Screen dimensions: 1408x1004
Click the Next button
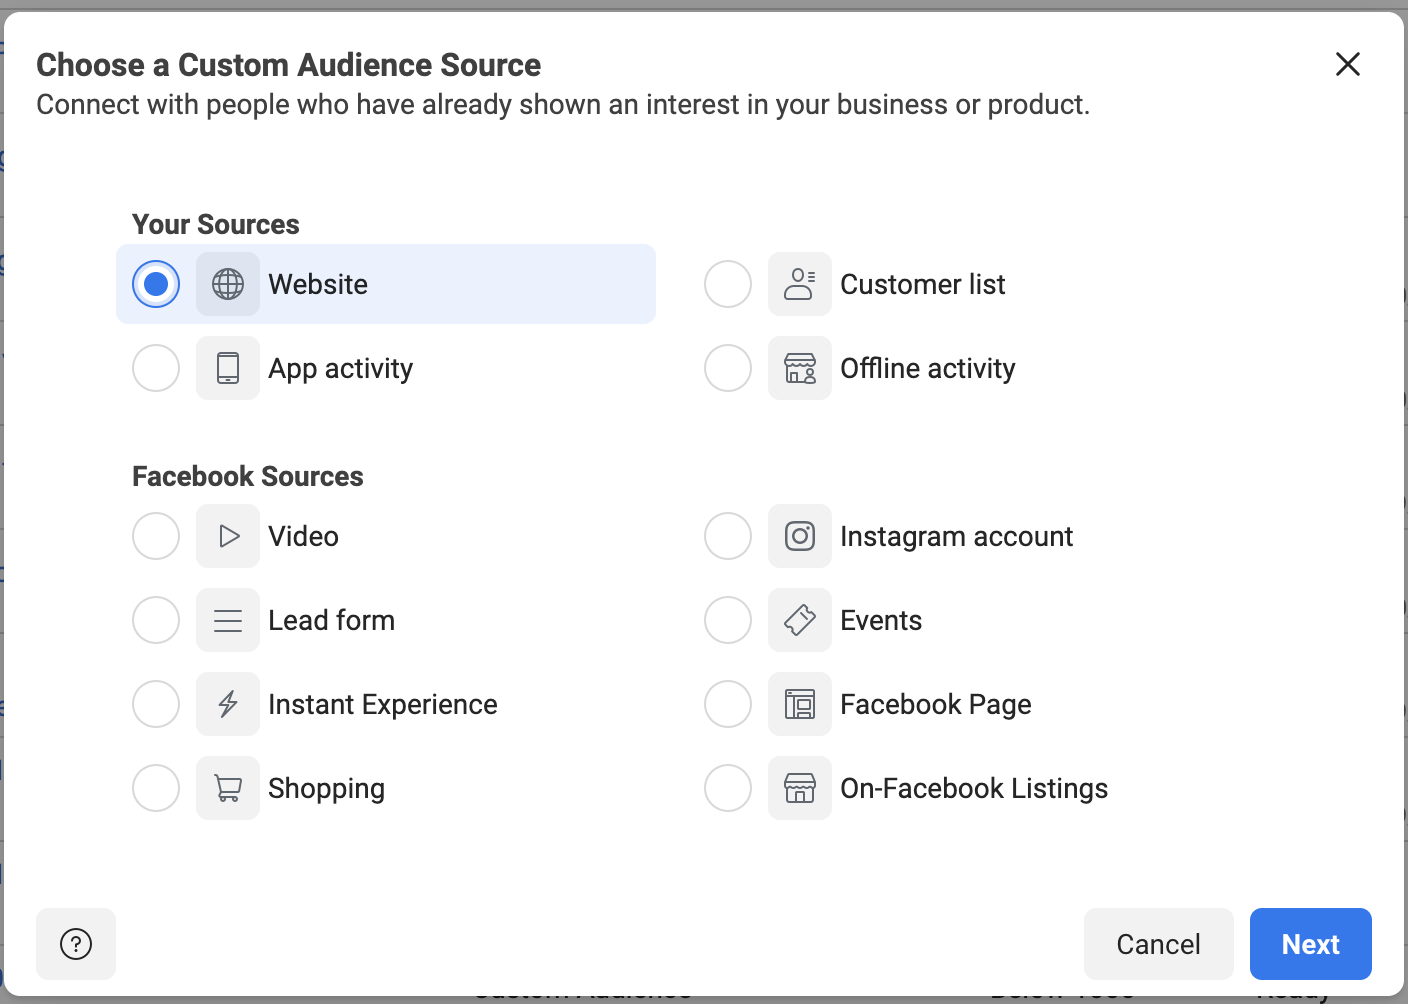click(x=1311, y=944)
